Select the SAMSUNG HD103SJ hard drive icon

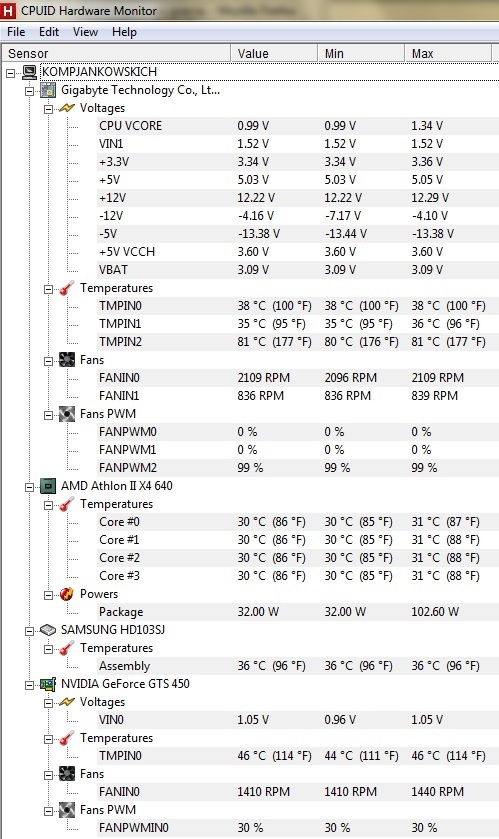pyautogui.click(x=48, y=630)
